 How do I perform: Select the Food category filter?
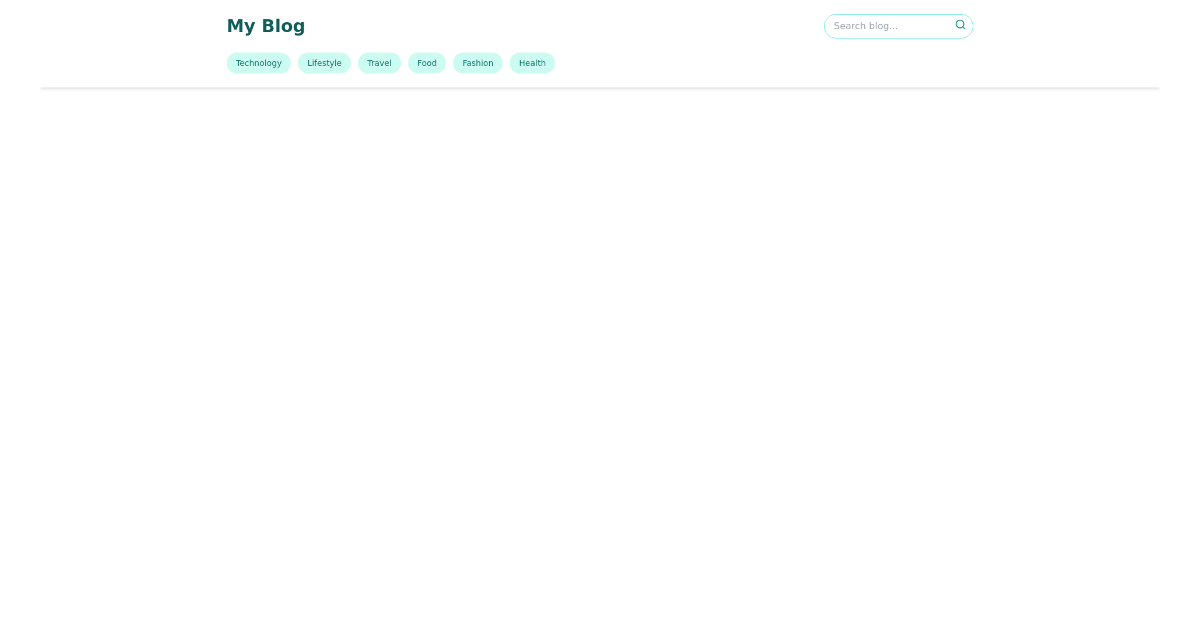tap(426, 63)
